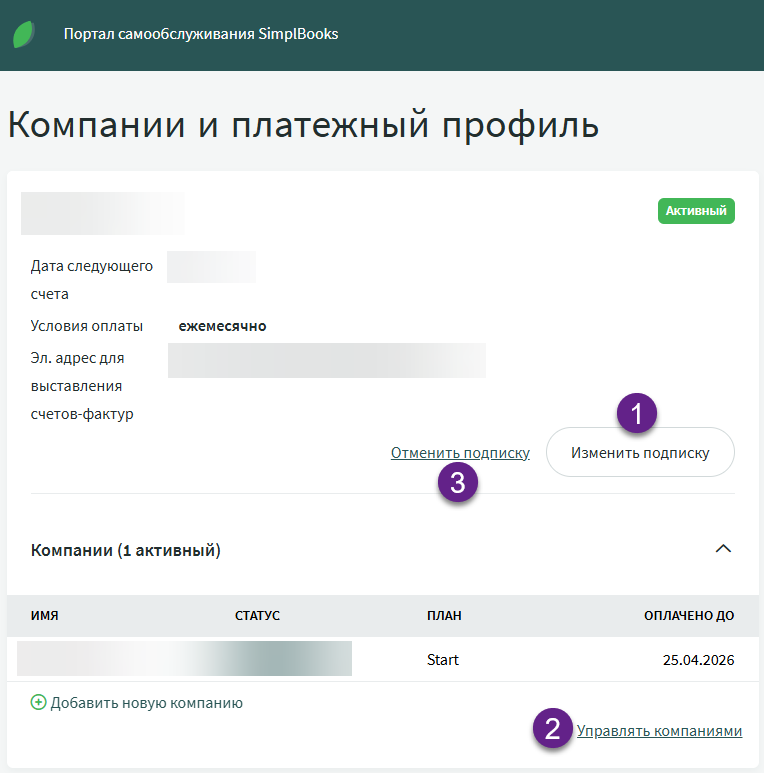Click the purple number 1 badge

(x=637, y=413)
